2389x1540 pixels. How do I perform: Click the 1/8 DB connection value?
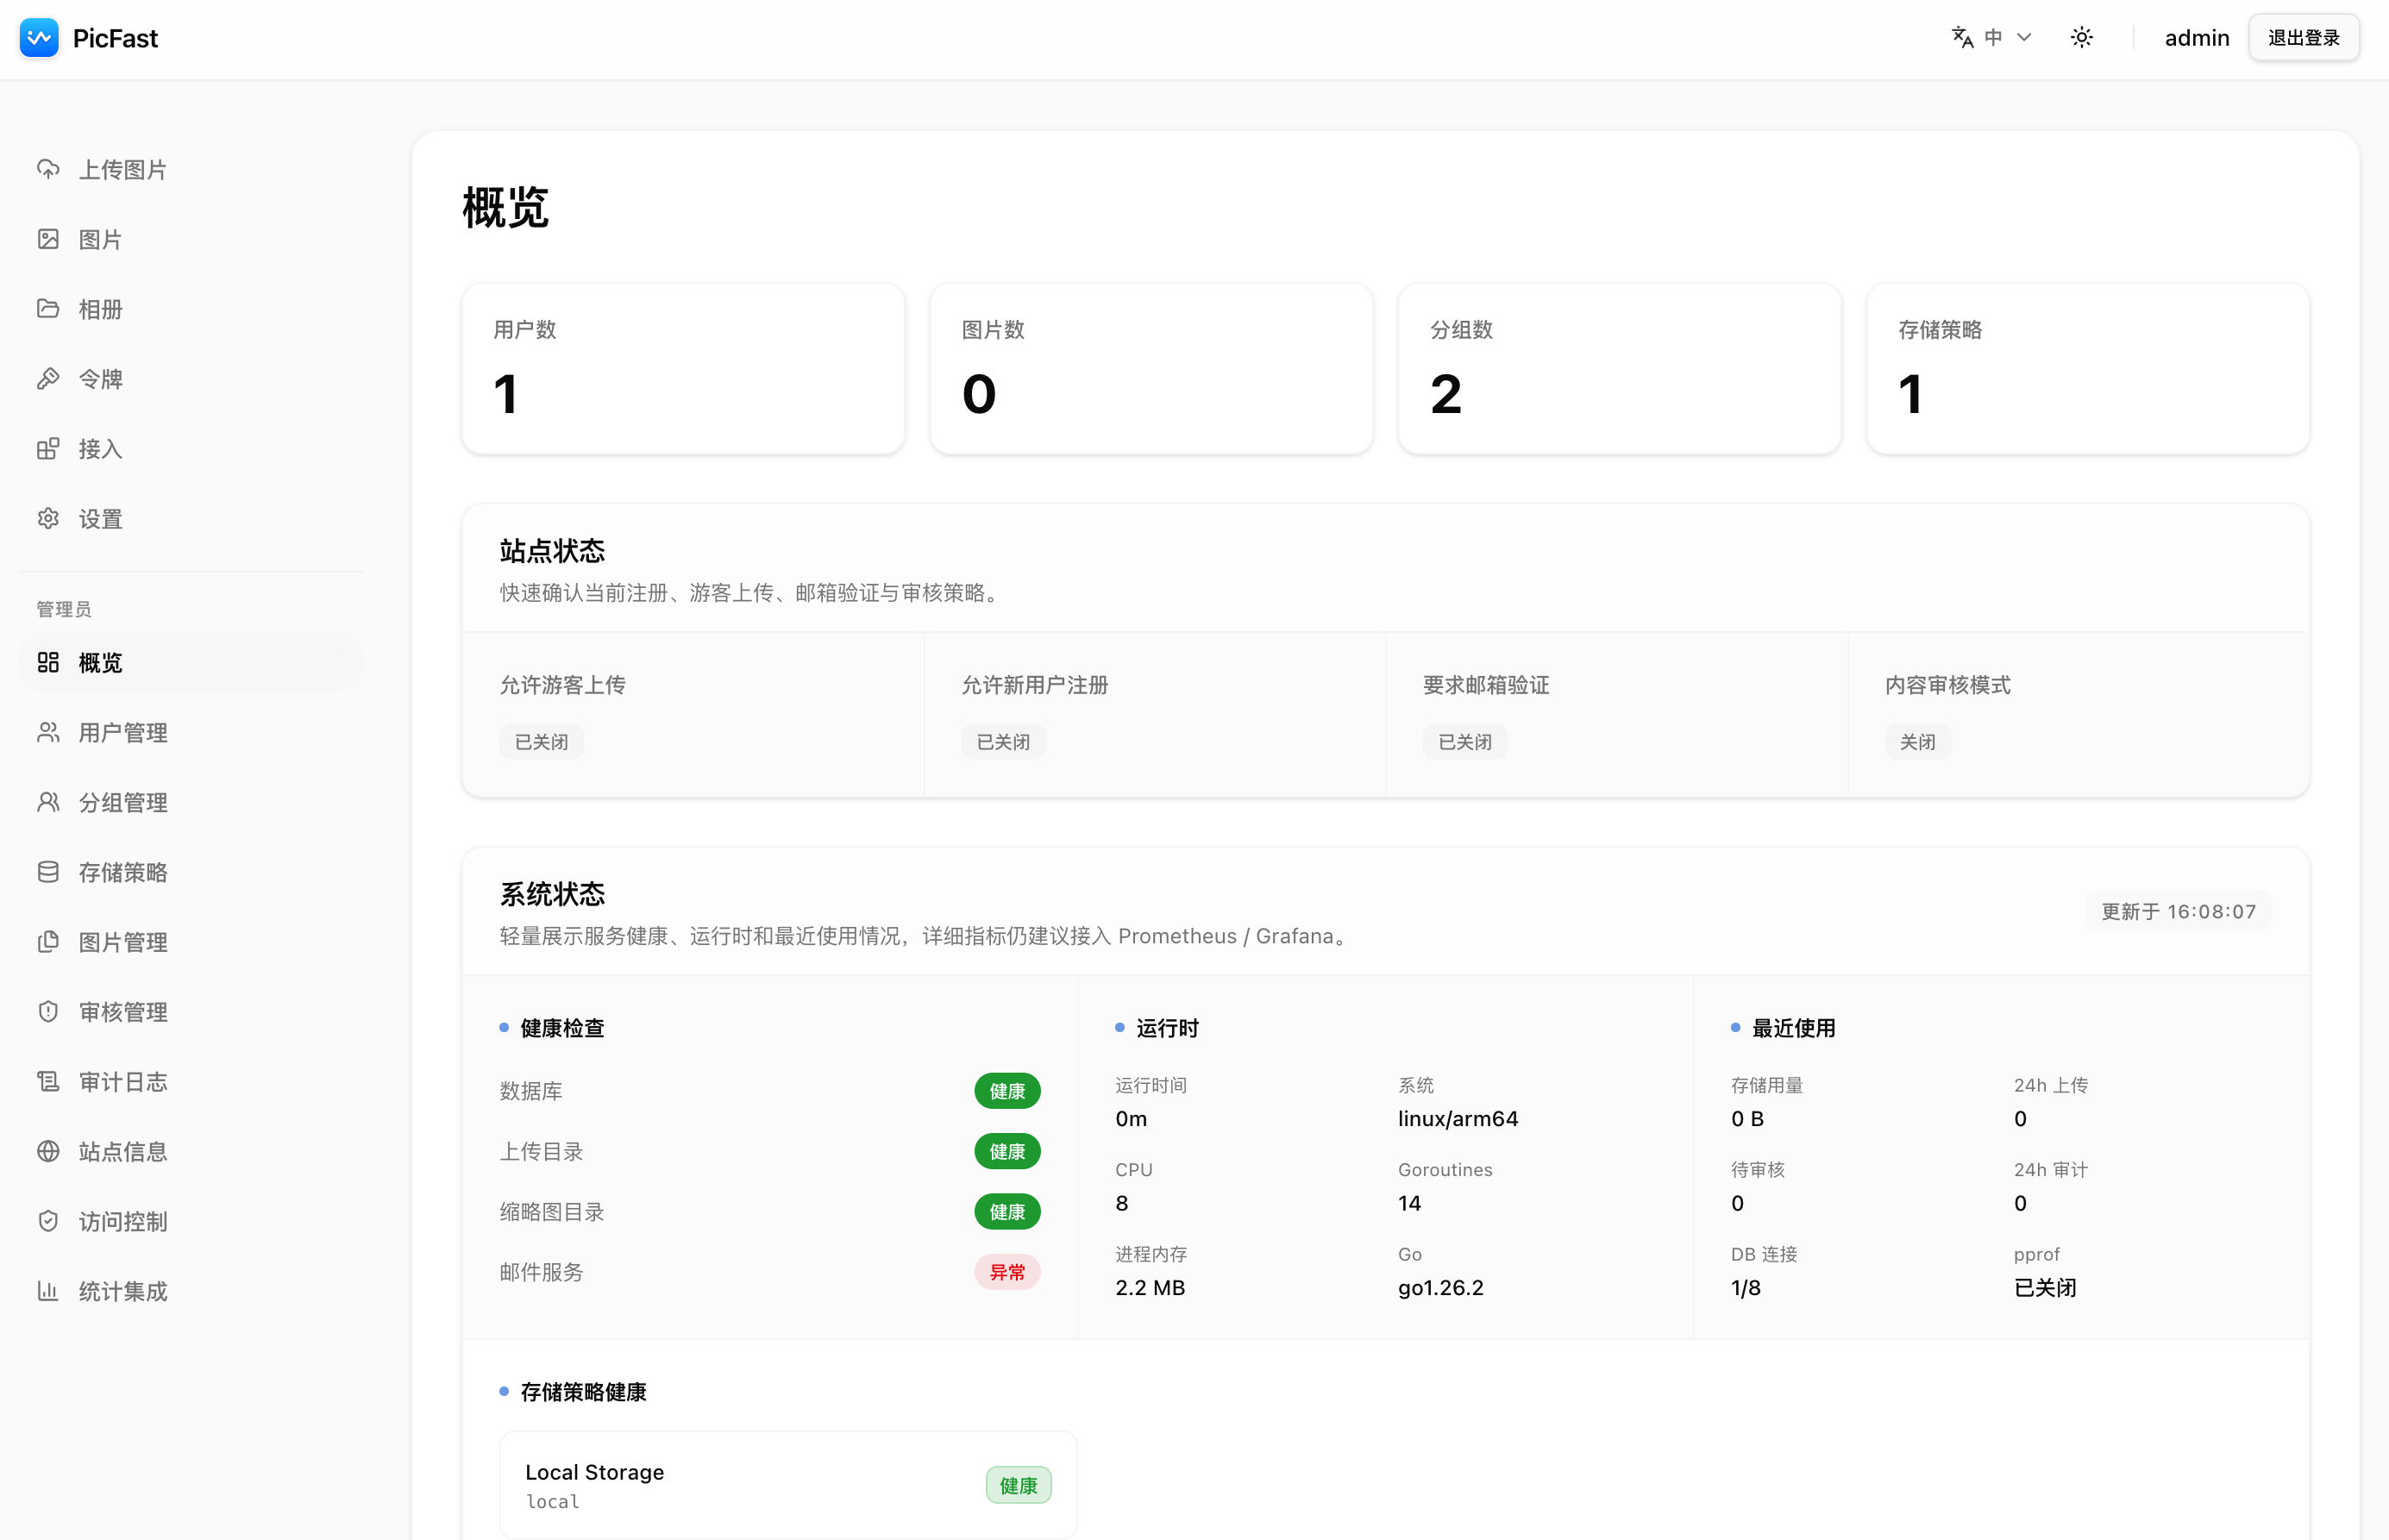[x=1745, y=1287]
